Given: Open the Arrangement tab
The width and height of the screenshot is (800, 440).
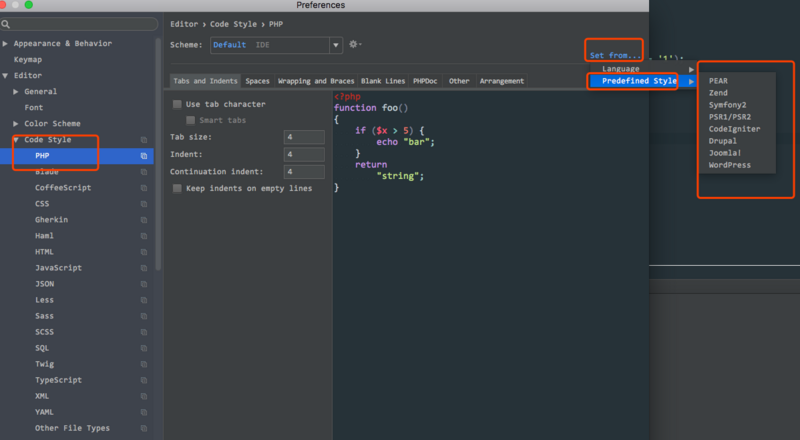Looking at the screenshot, I should (x=502, y=81).
